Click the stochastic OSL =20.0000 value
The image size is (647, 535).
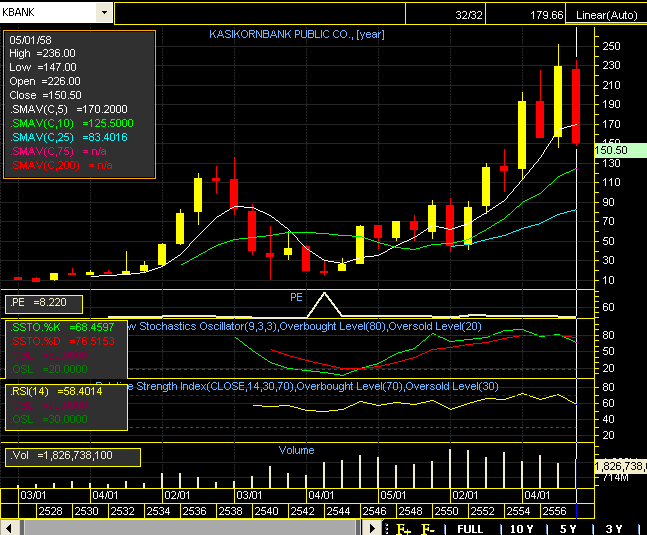tap(49, 369)
